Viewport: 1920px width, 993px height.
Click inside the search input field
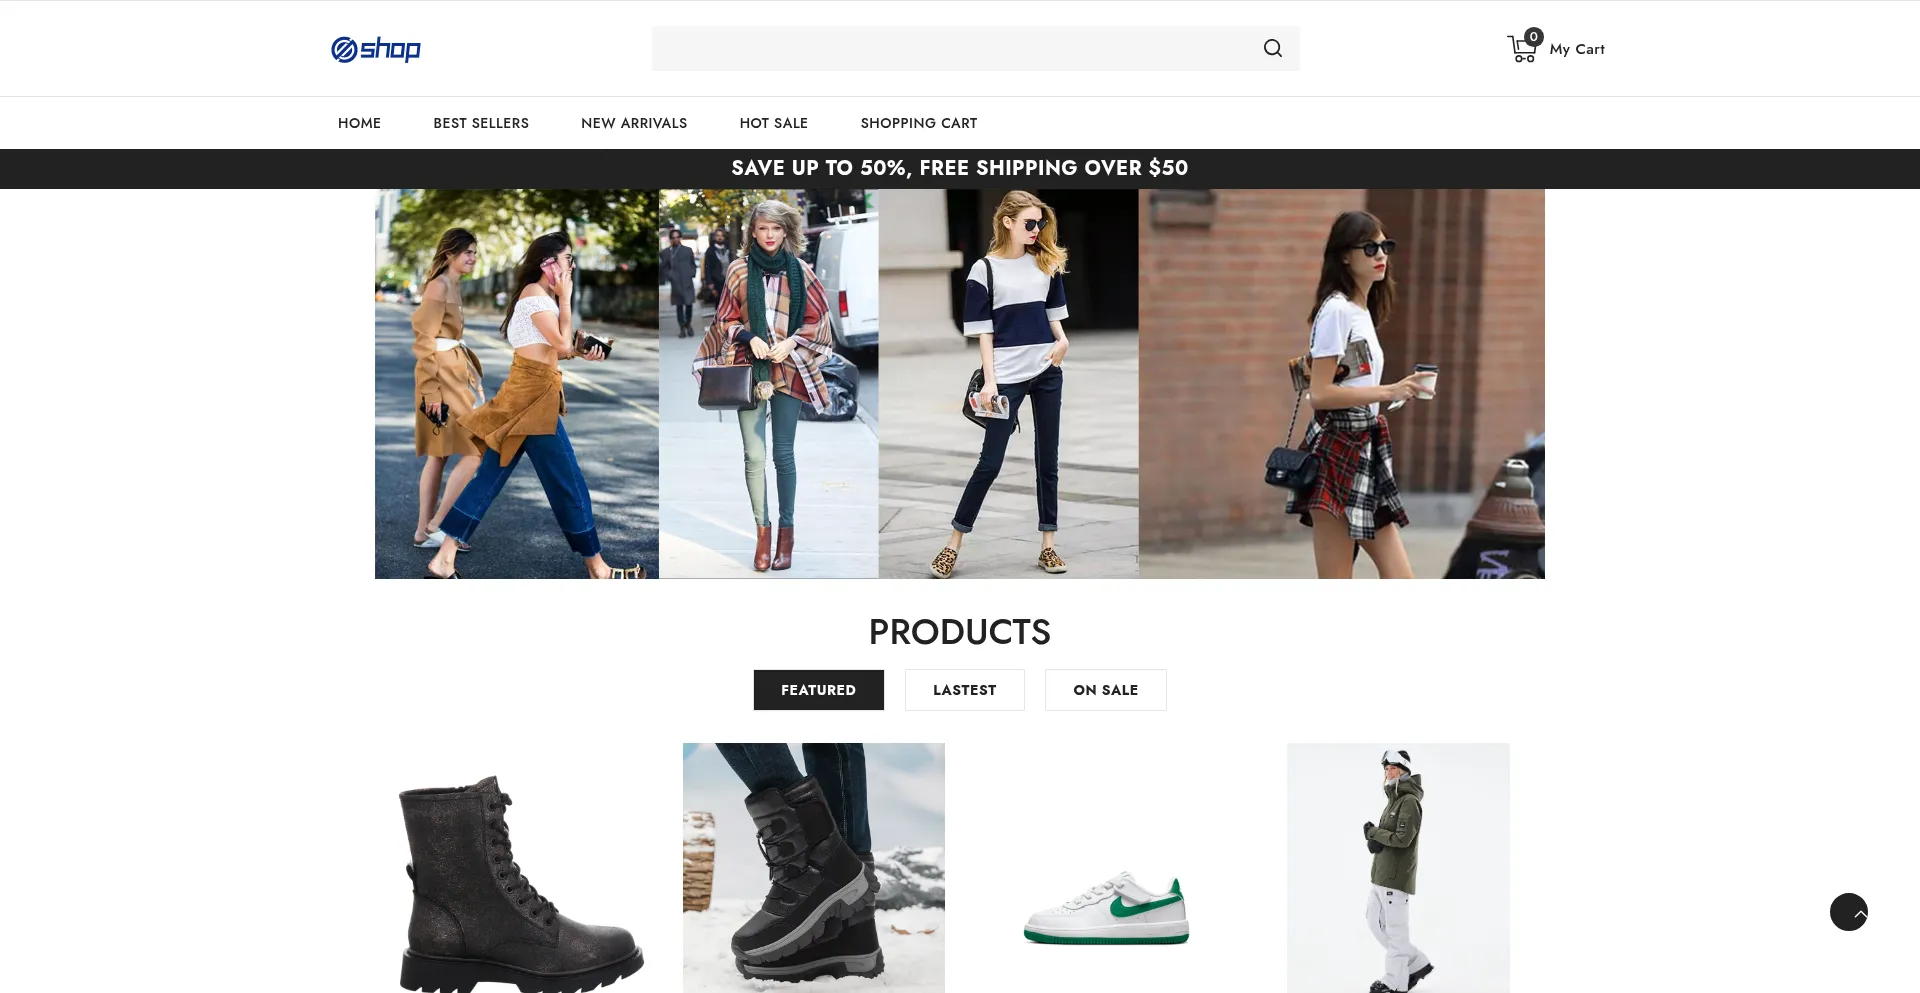[x=950, y=48]
